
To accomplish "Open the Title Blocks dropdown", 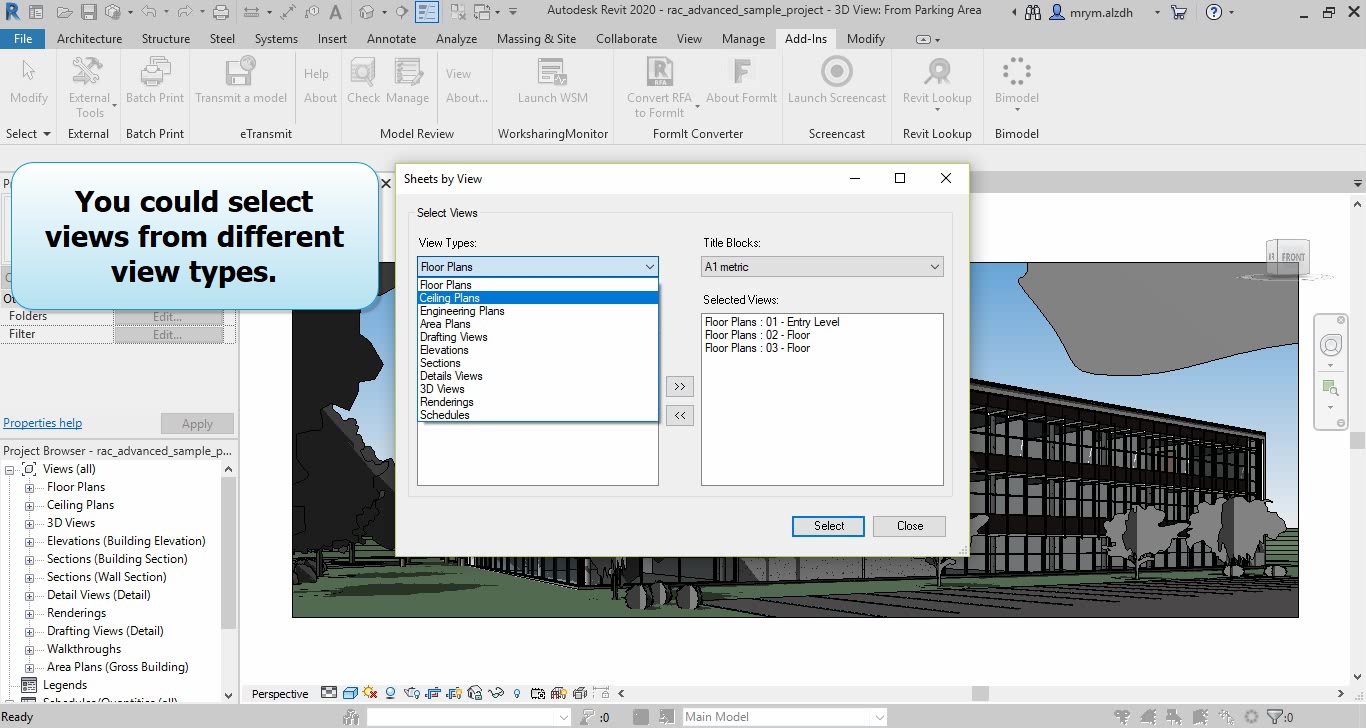I will pyautogui.click(x=822, y=267).
